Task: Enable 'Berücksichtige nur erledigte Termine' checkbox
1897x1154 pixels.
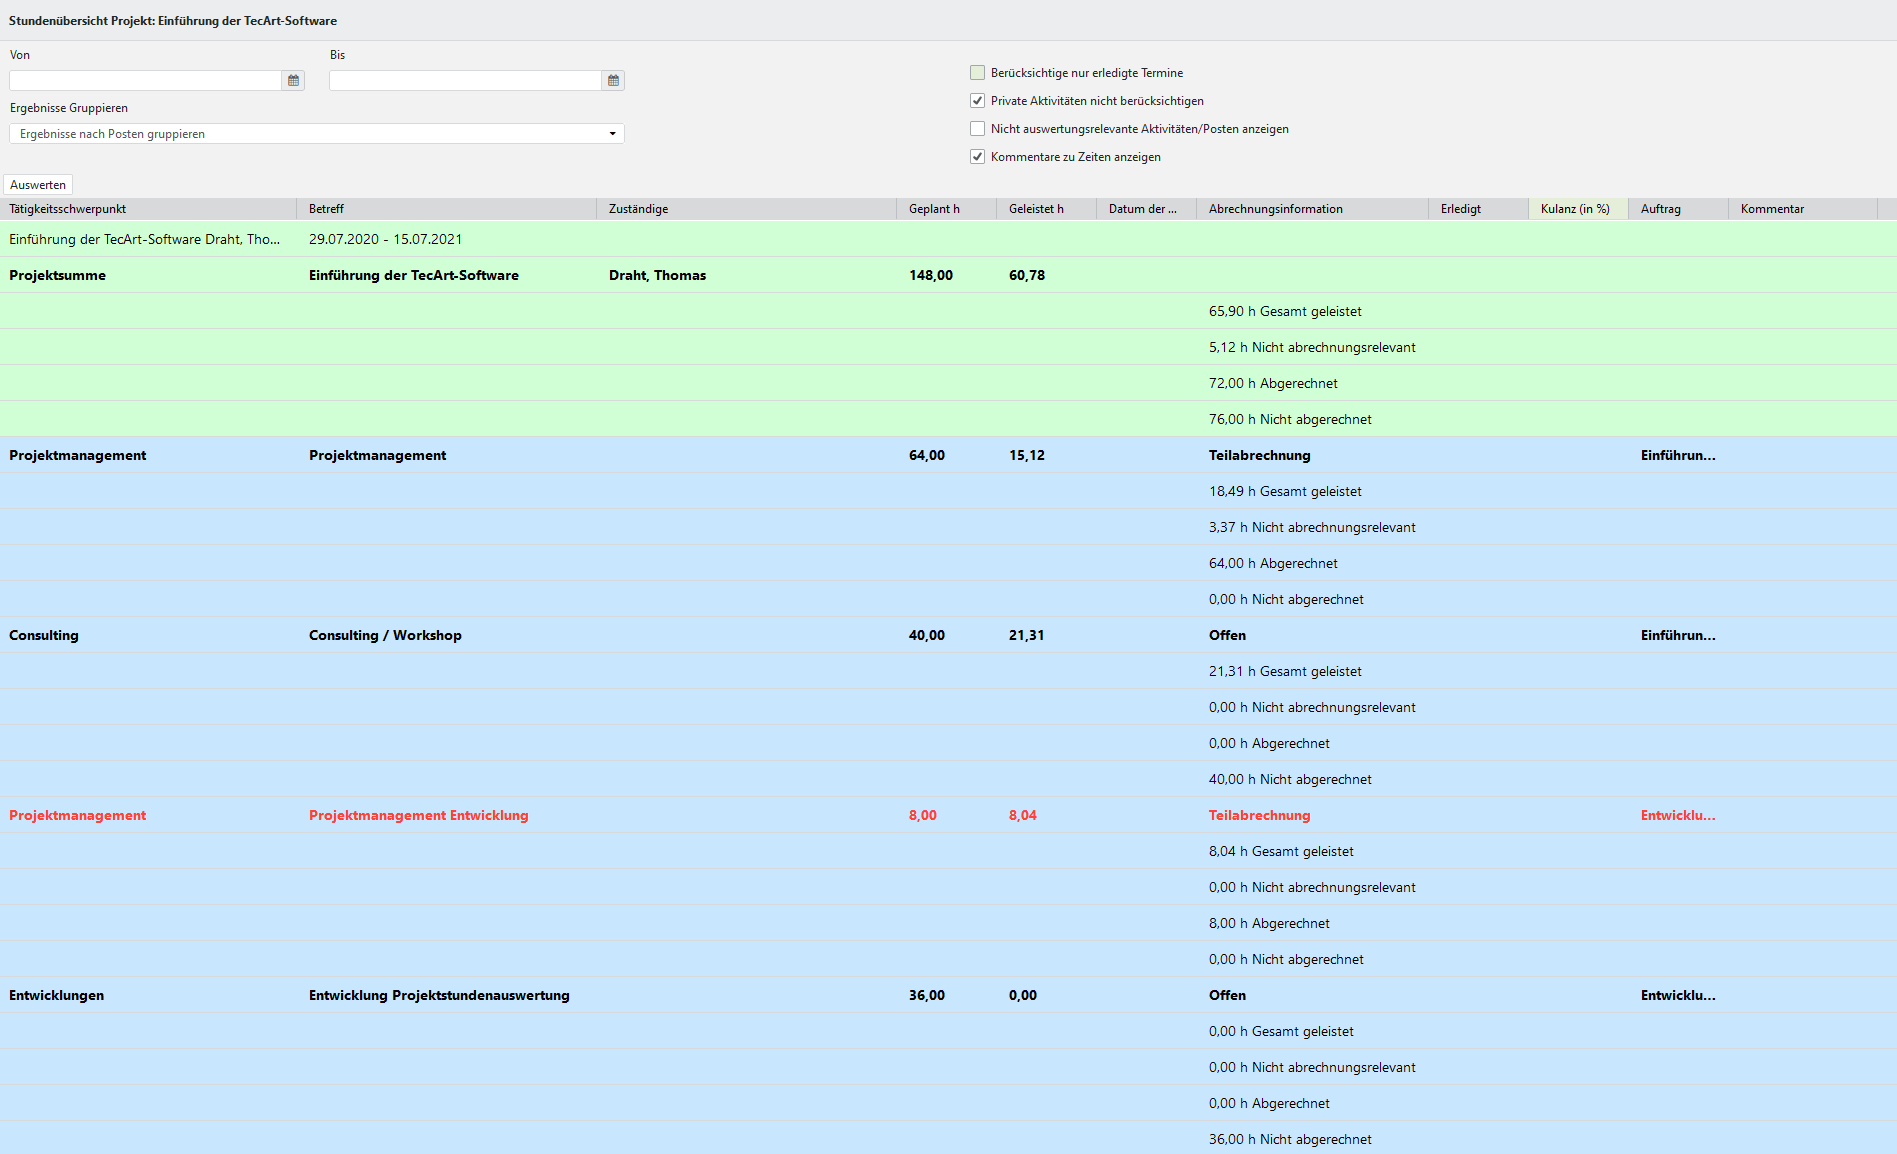Action: click(977, 73)
